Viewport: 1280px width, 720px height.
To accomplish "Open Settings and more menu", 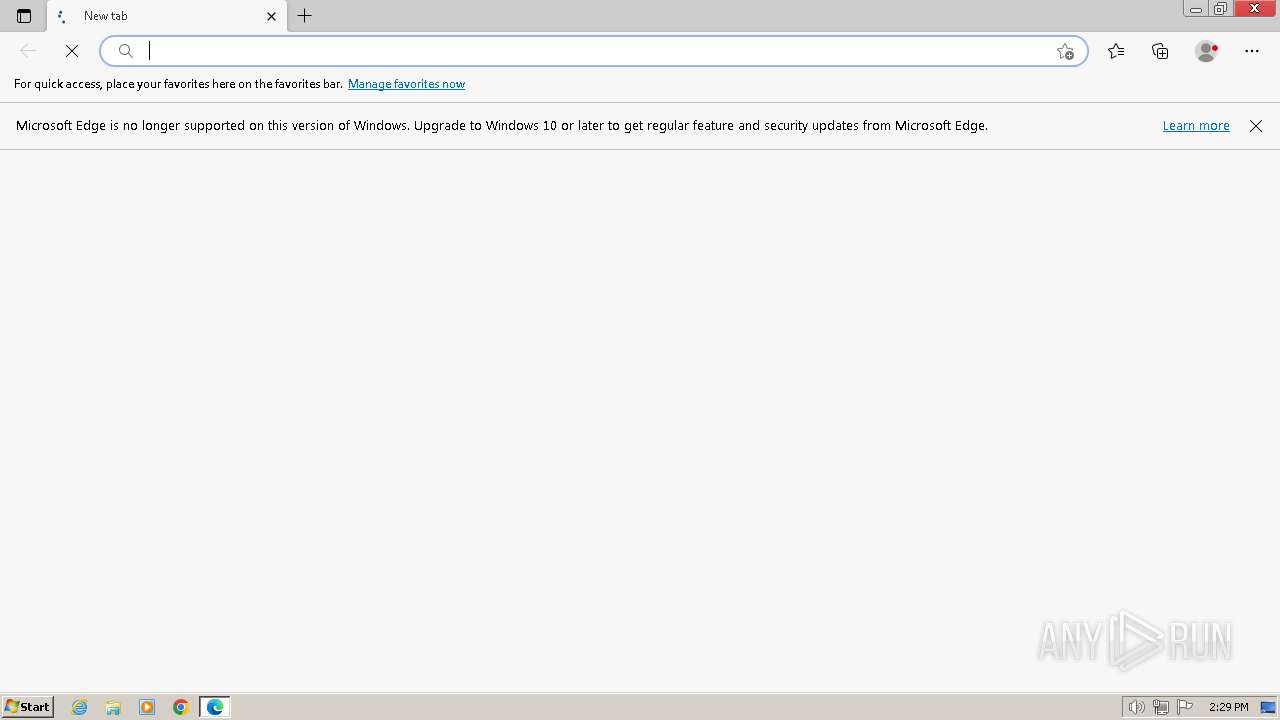I will (x=1252, y=51).
